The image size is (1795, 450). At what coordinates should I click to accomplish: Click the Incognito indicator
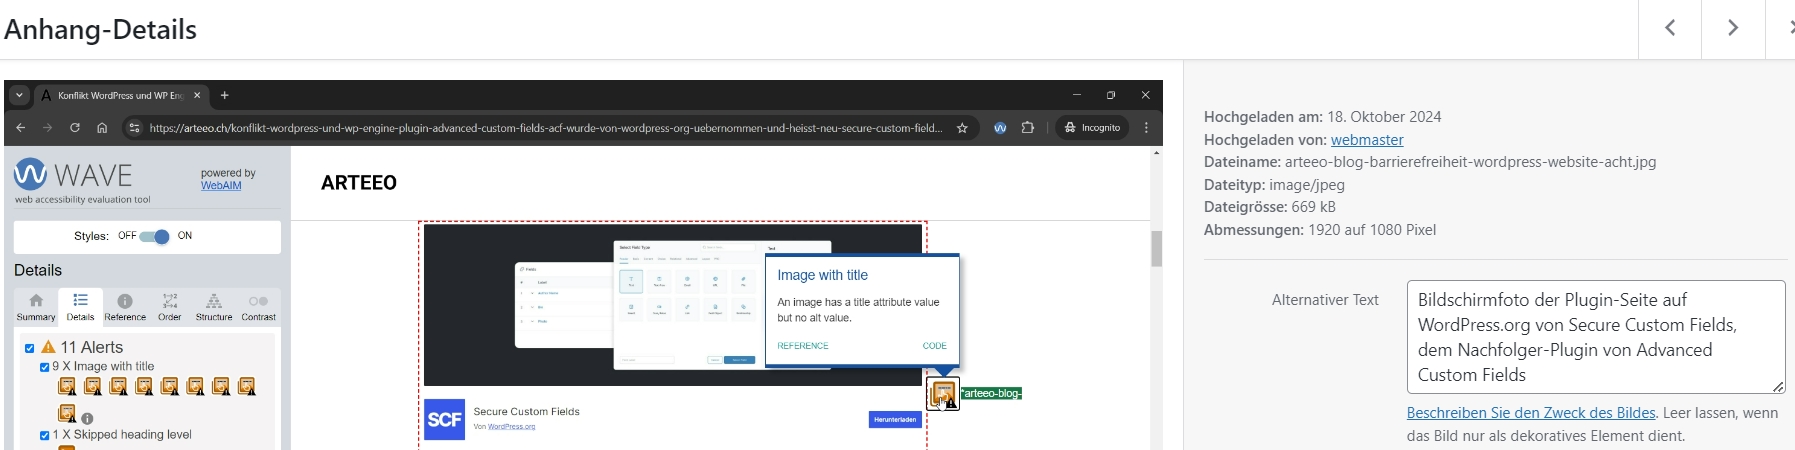[x=1092, y=128]
